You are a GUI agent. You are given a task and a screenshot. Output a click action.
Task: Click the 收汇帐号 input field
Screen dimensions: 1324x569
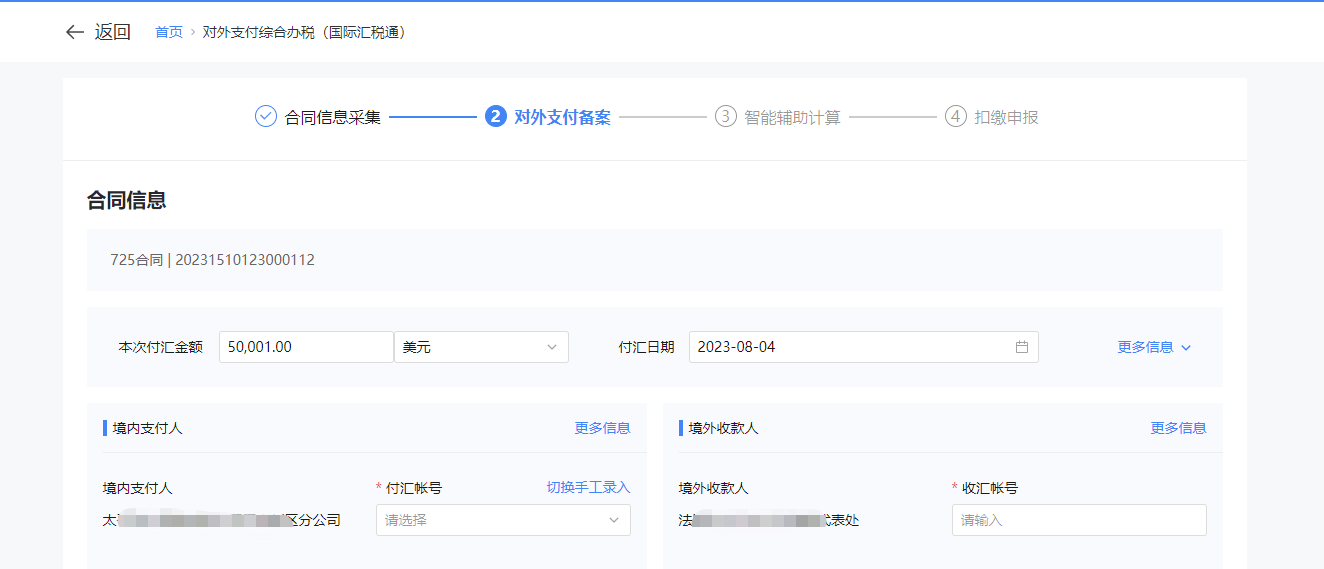[x=1078, y=520]
